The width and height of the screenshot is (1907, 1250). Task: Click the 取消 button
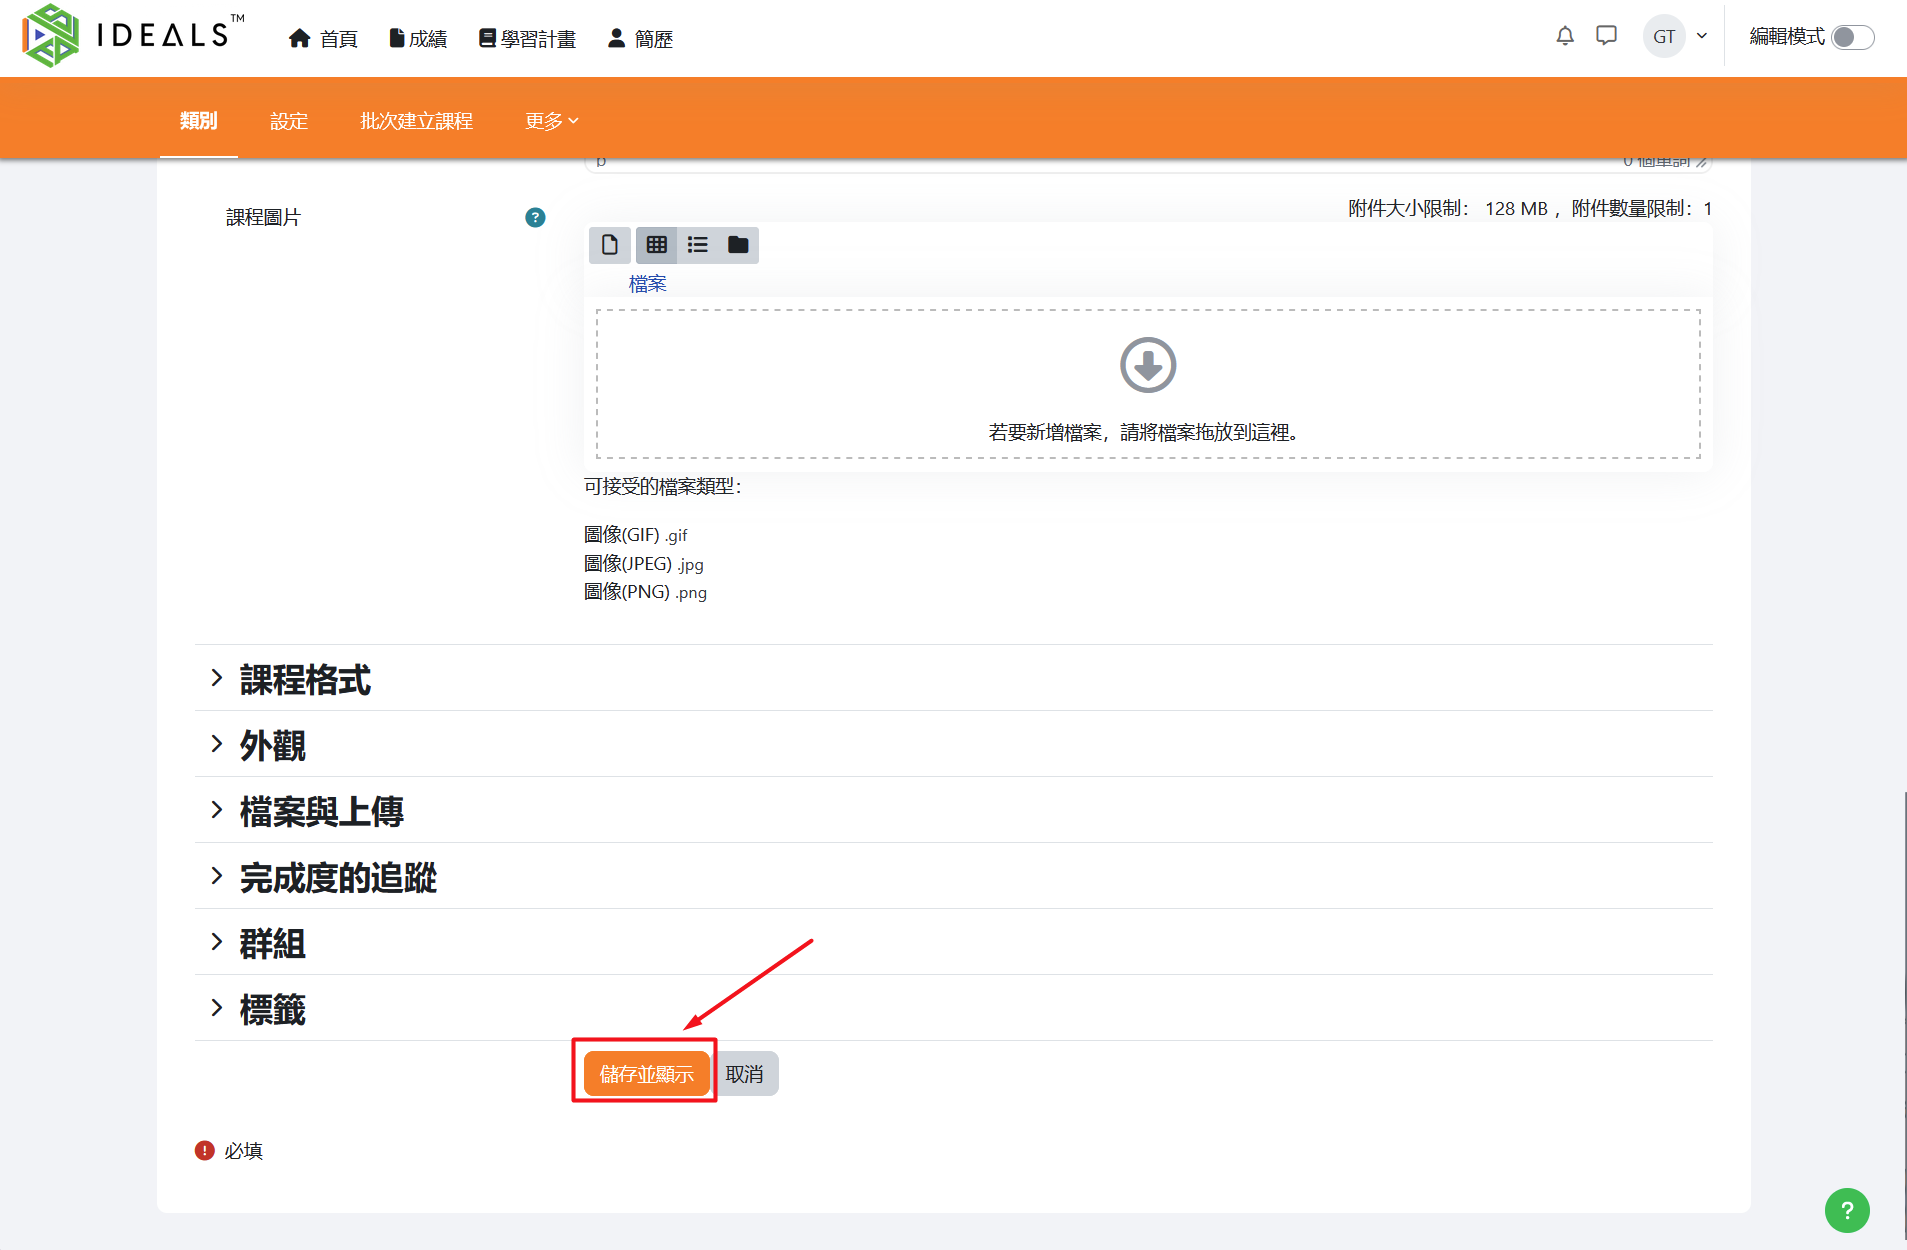click(746, 1074)
